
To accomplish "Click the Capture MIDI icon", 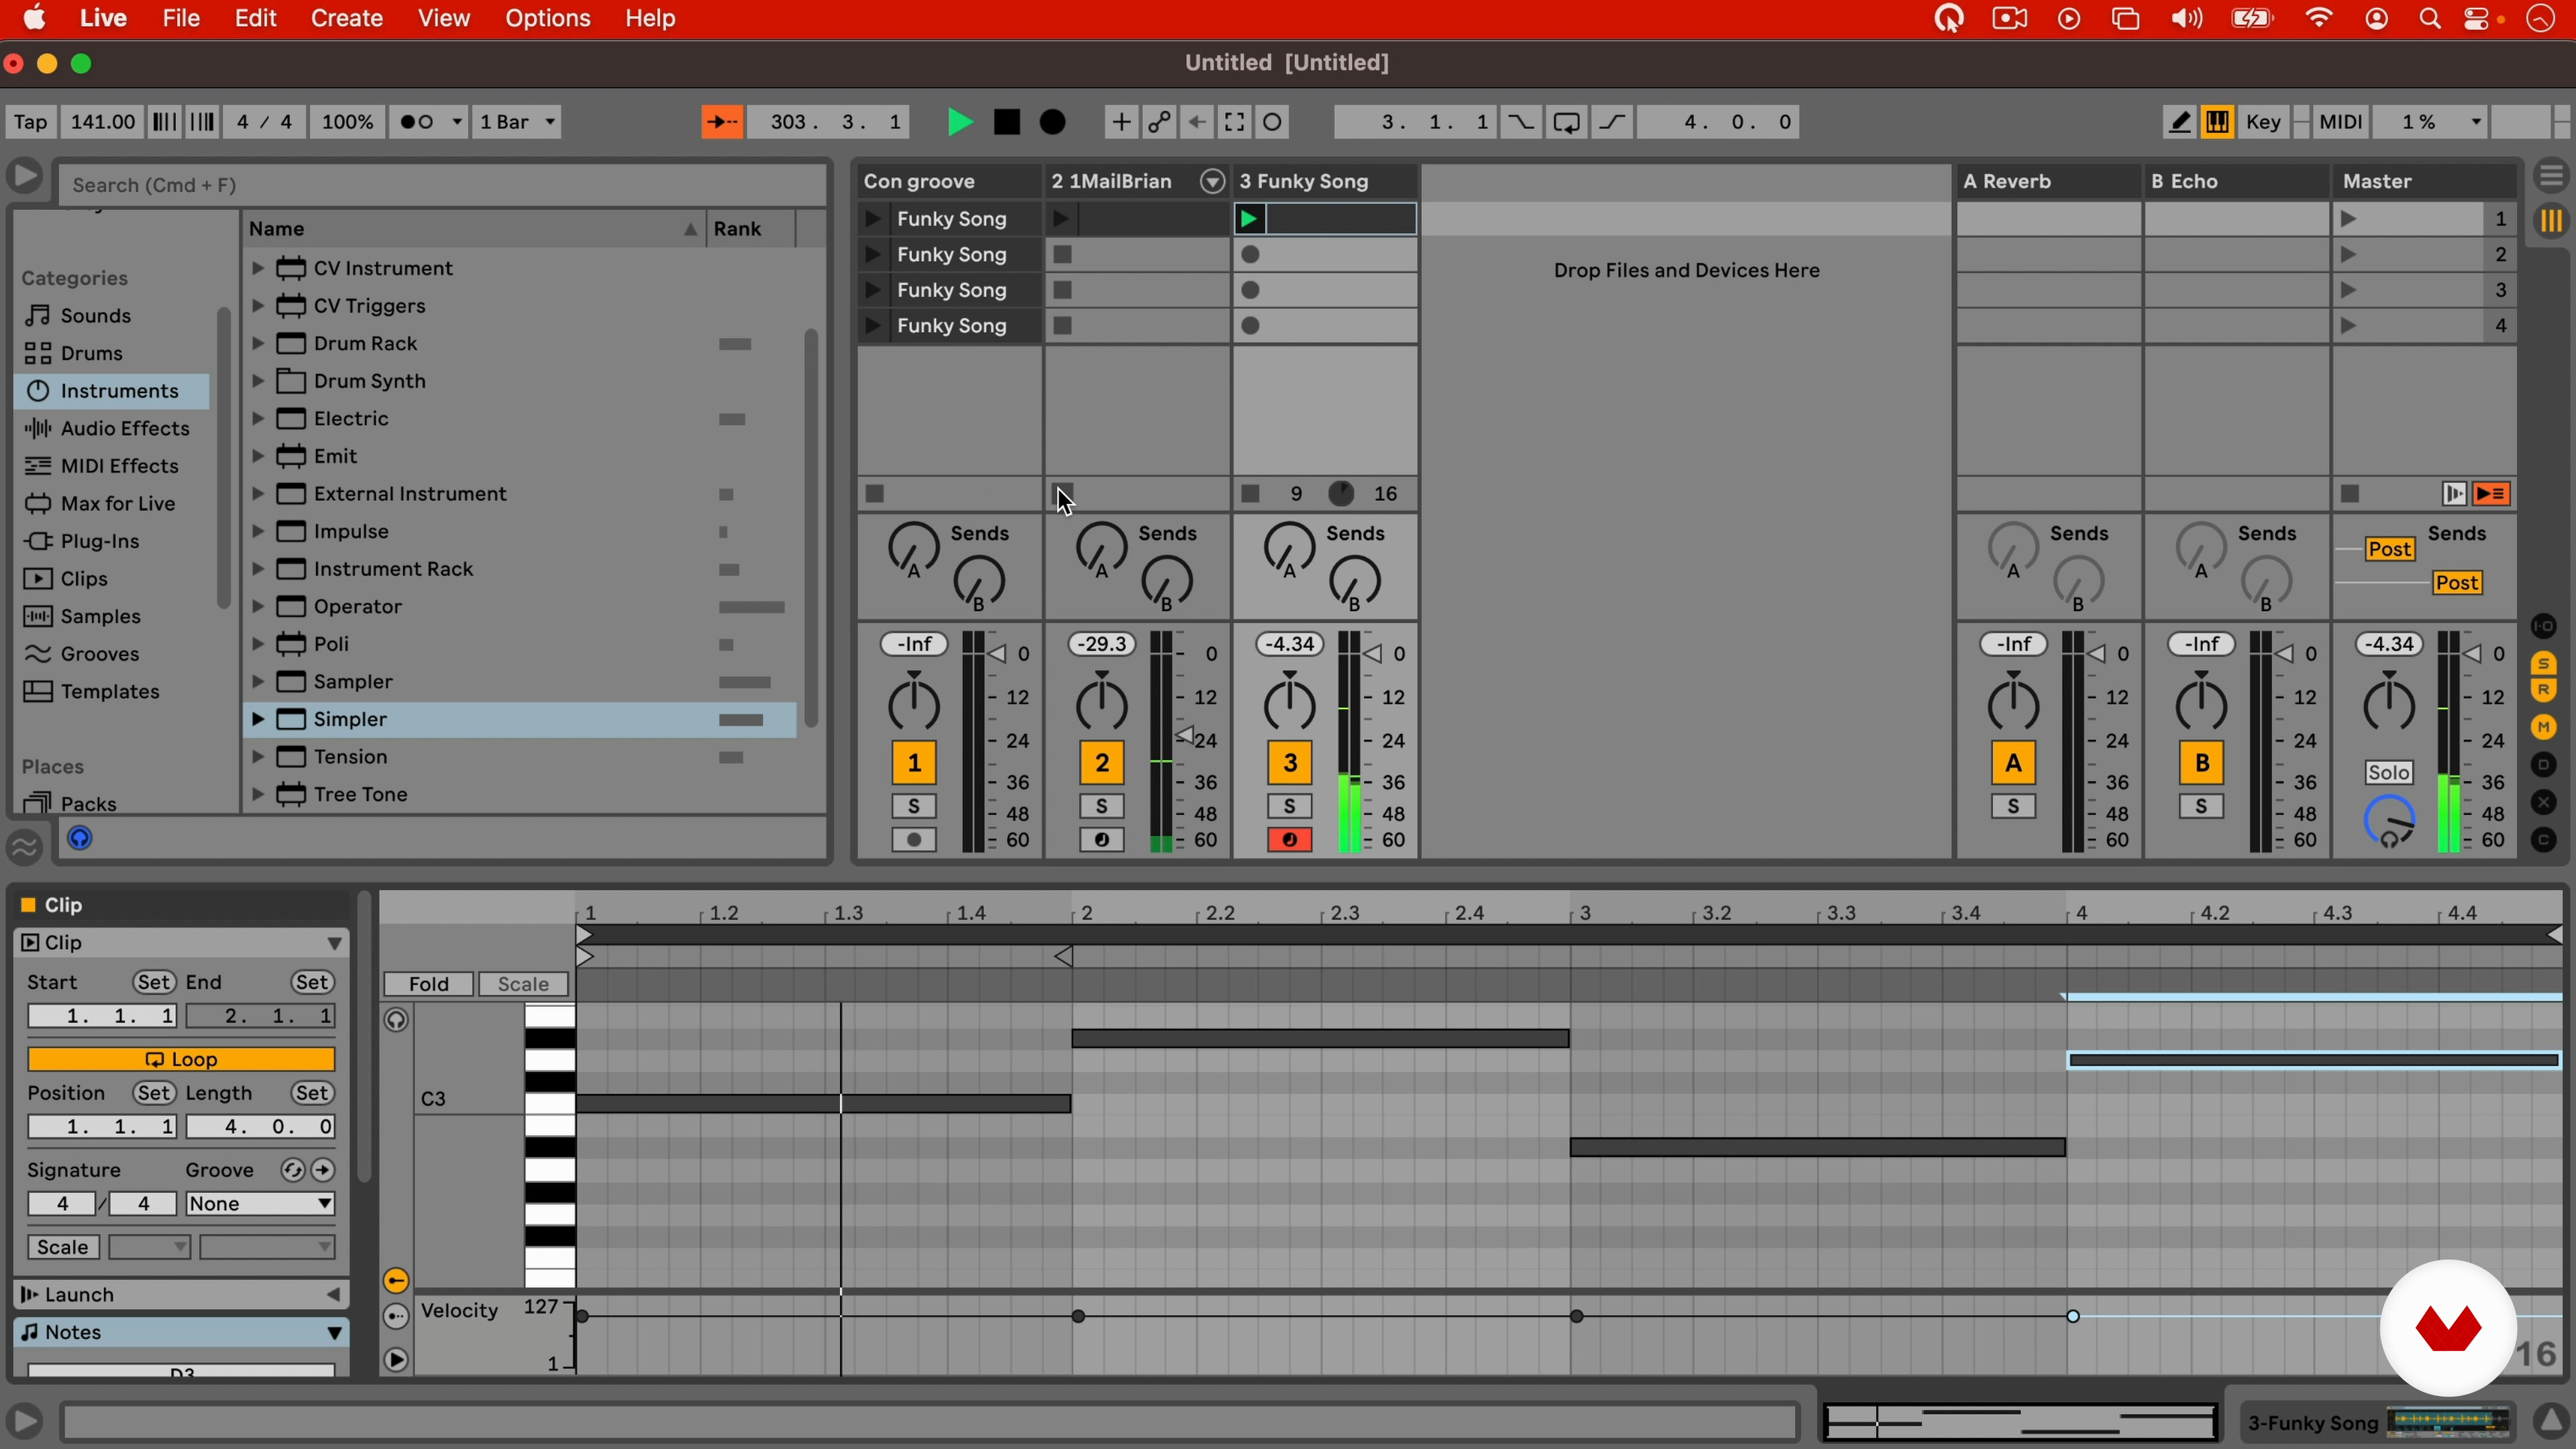I will (x=1235, y=122).
